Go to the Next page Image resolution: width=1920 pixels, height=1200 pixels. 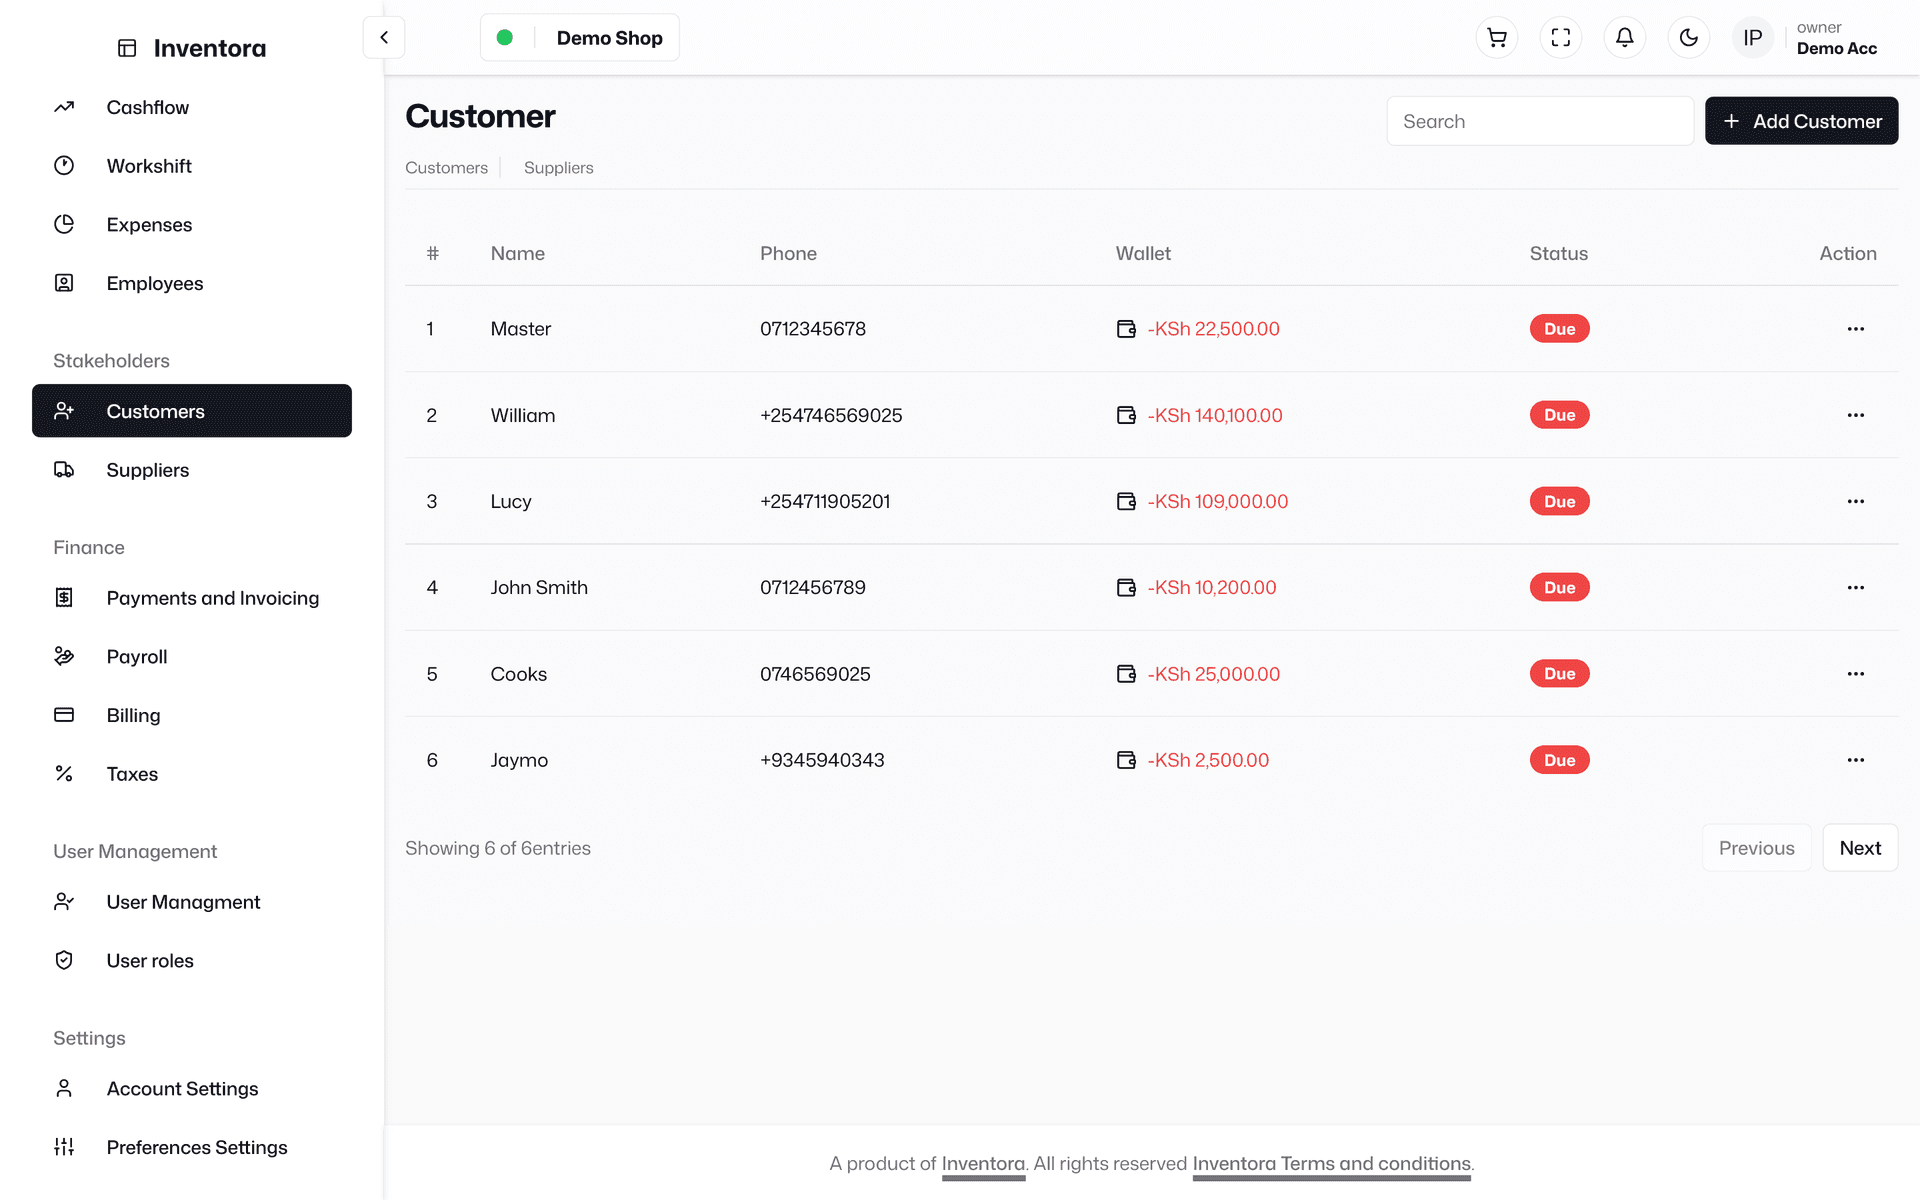pyautogui.click(x=1860, y=848)
